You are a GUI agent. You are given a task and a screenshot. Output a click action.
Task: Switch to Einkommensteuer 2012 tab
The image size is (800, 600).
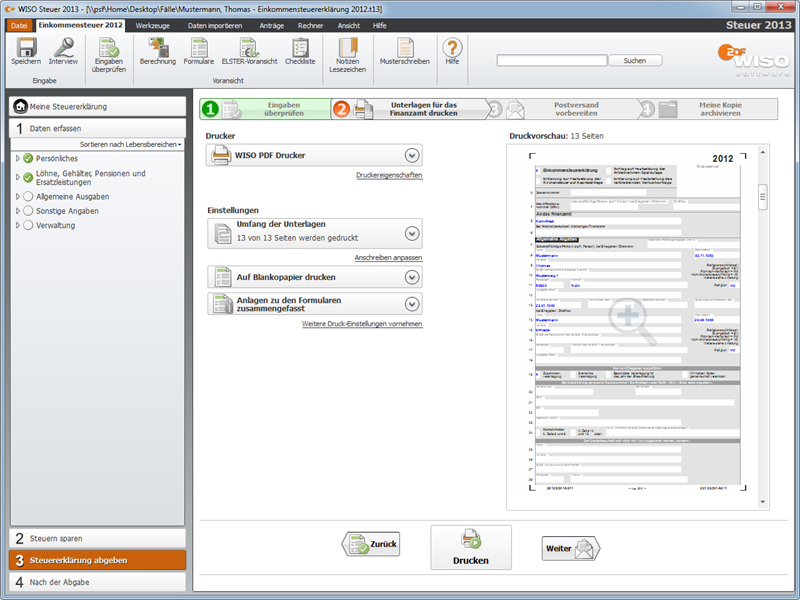(x=81, y=25)
